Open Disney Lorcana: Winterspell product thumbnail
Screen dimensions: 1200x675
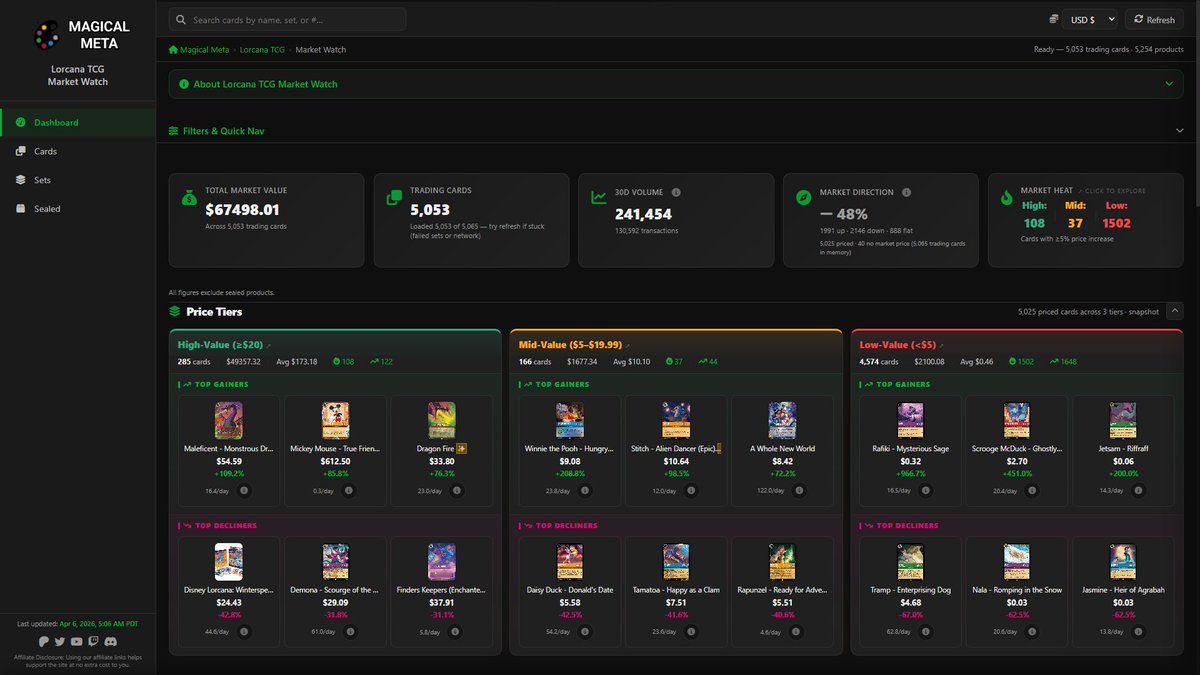229,562
